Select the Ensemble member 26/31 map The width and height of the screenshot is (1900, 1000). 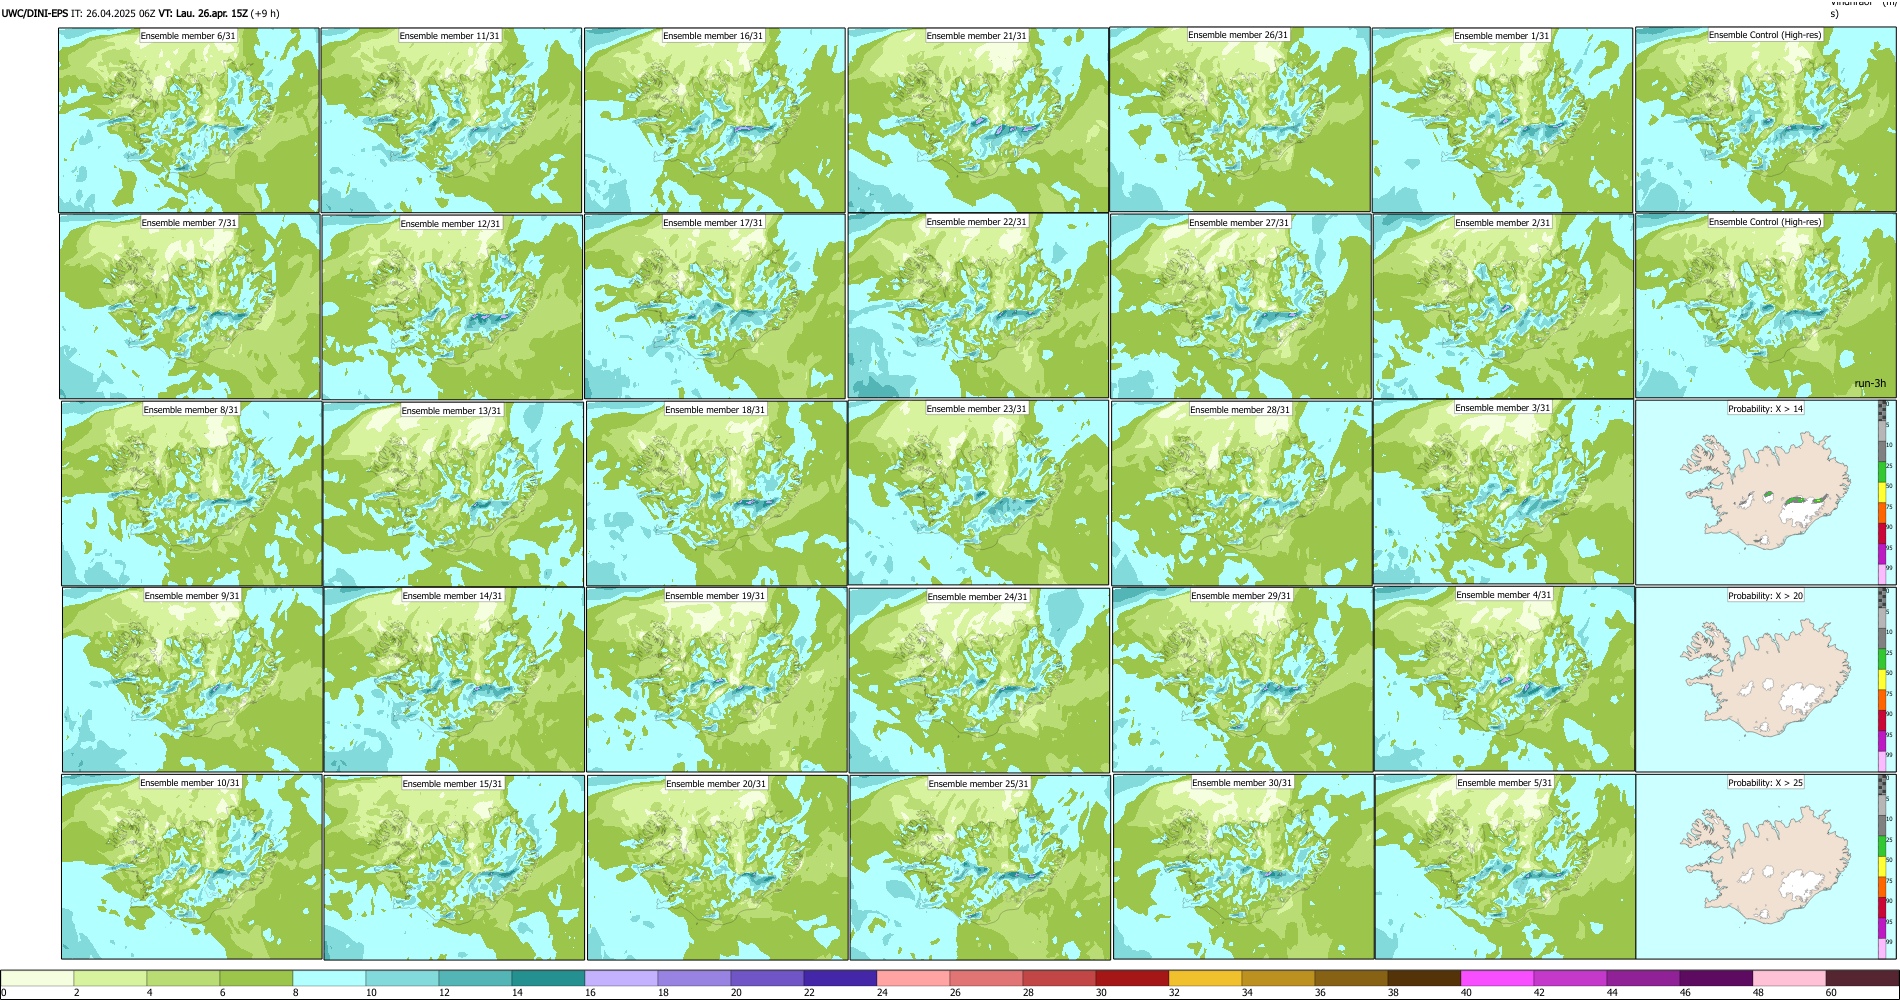(1240, 120)
